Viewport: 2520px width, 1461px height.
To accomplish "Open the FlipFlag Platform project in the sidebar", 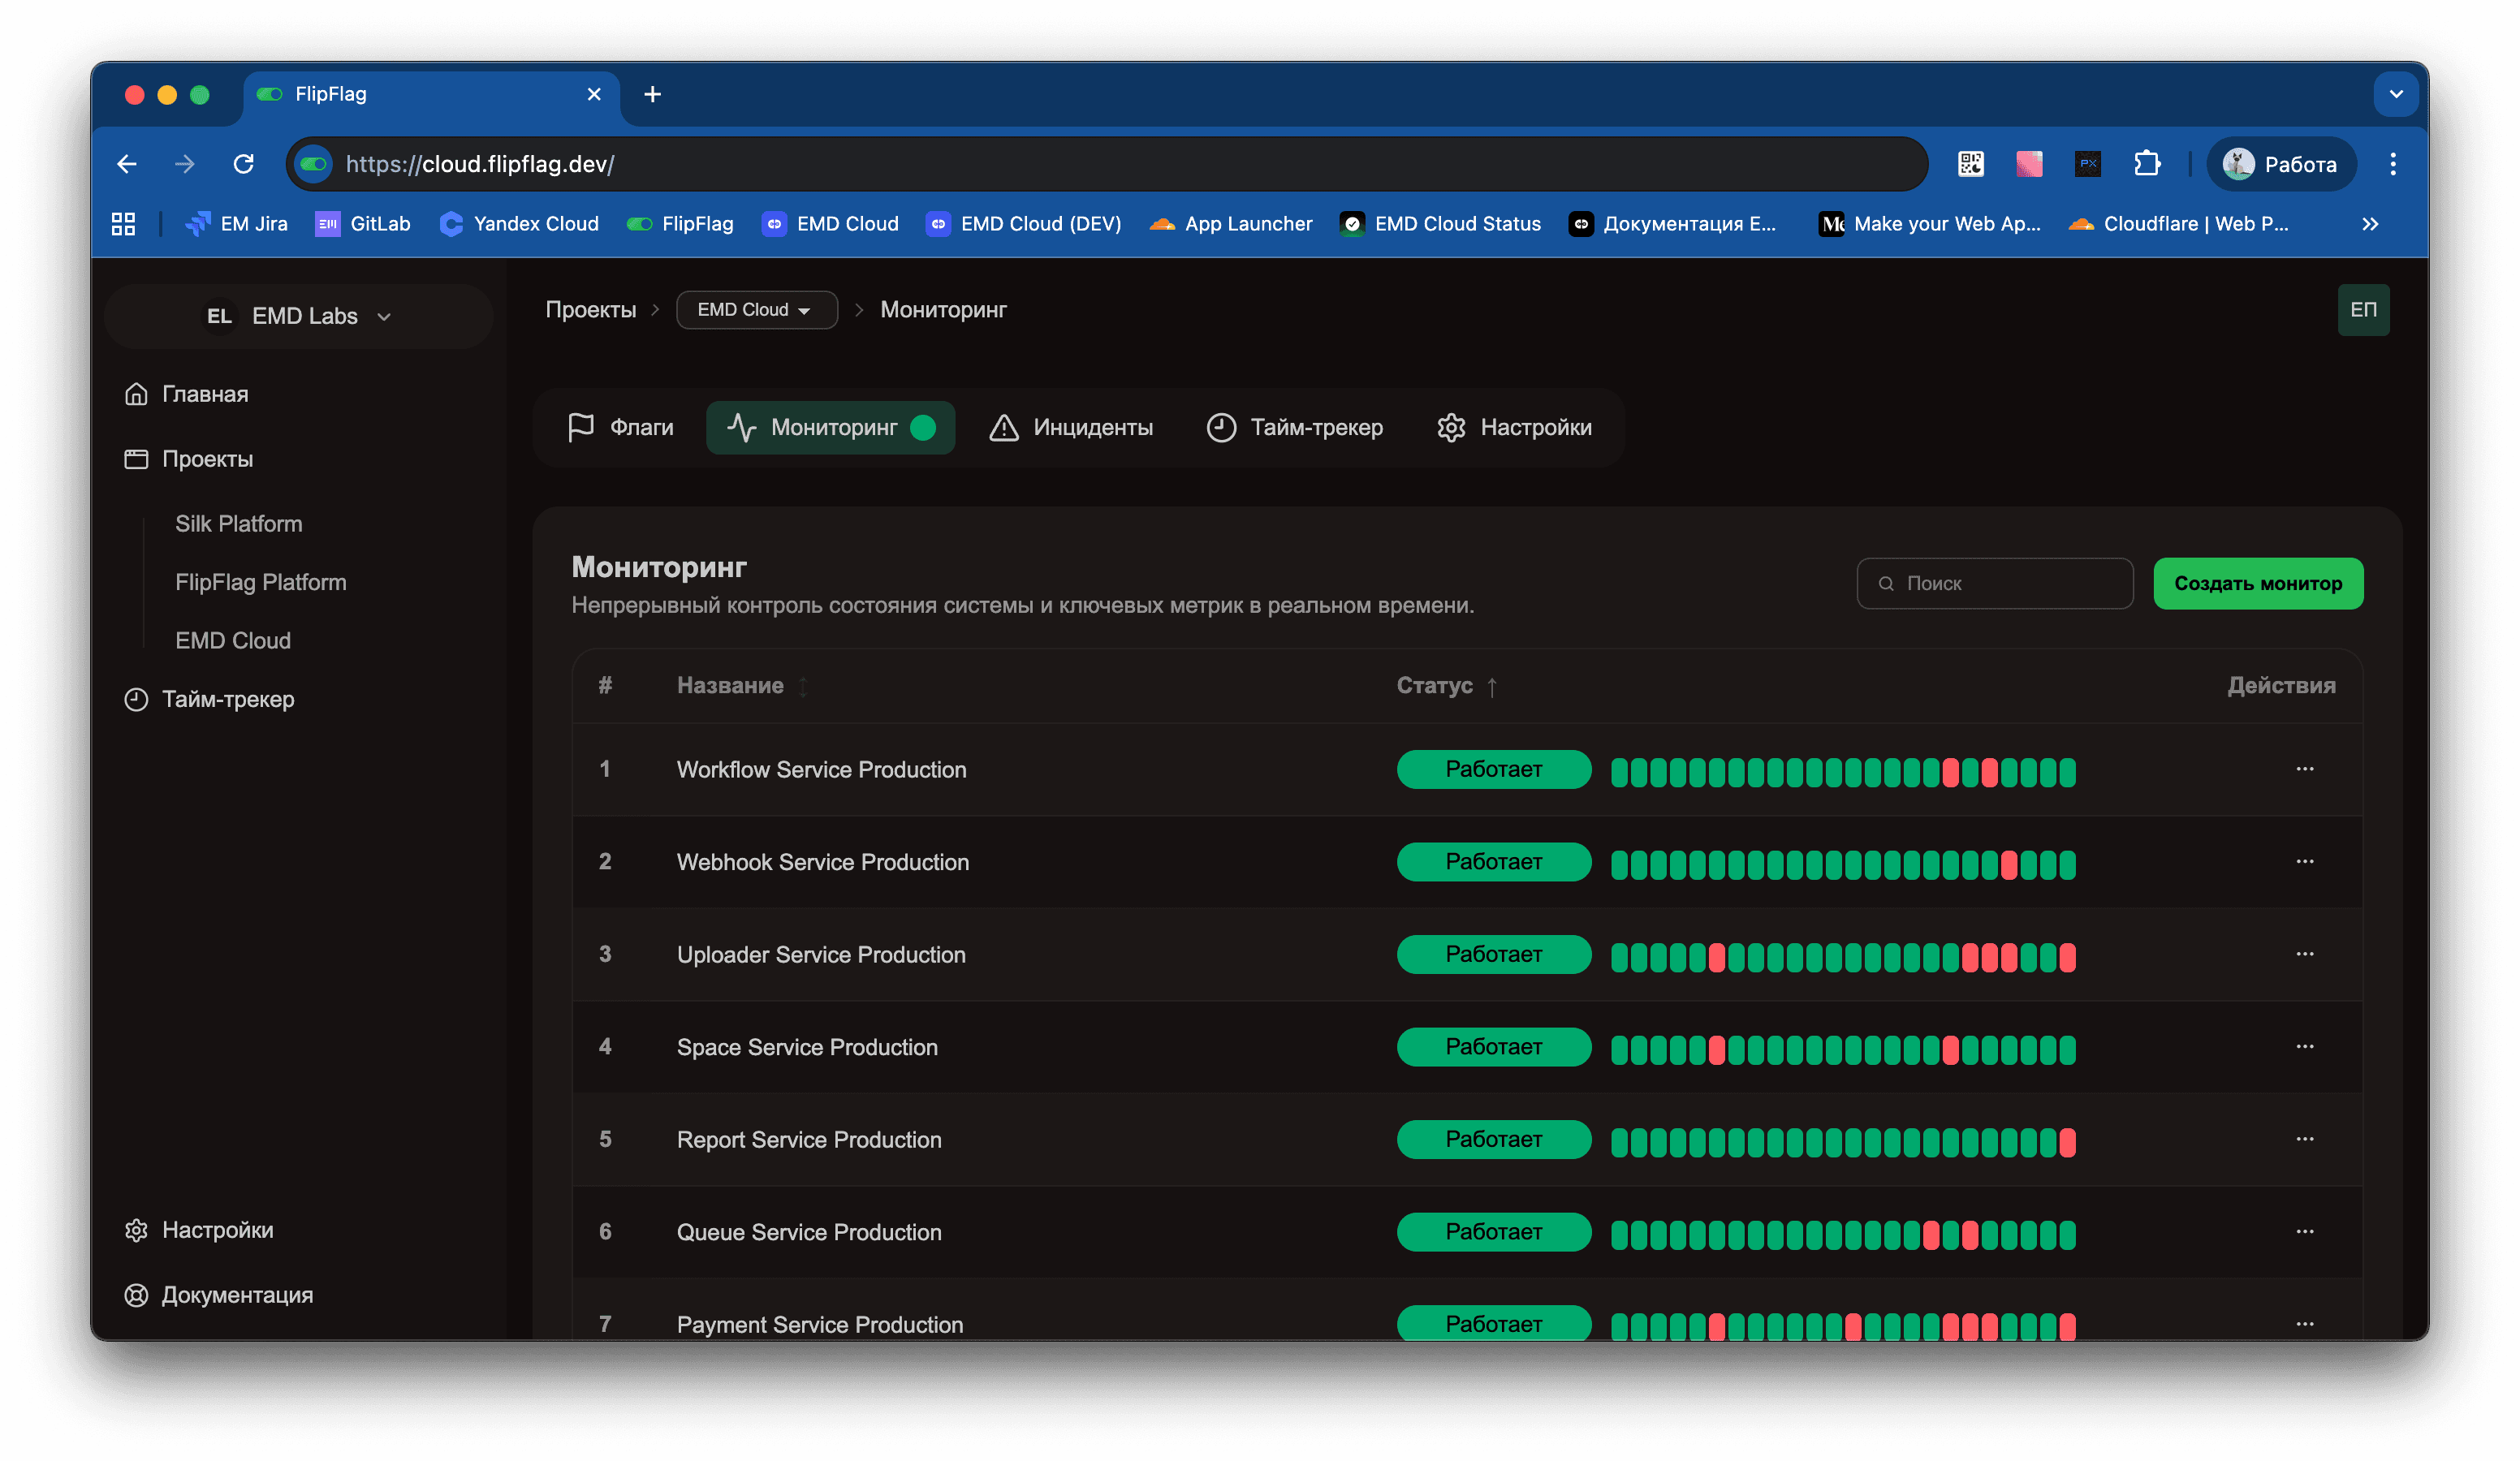I will click(260, 582).
